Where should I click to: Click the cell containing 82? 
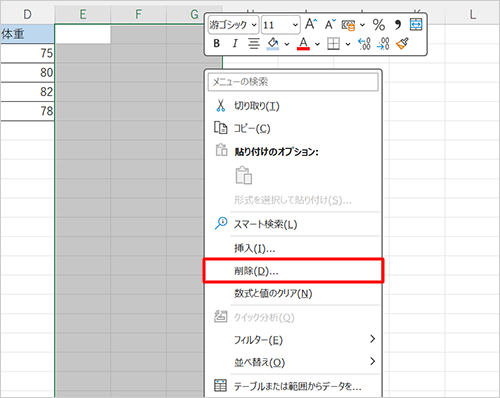[x=27, y=92]
